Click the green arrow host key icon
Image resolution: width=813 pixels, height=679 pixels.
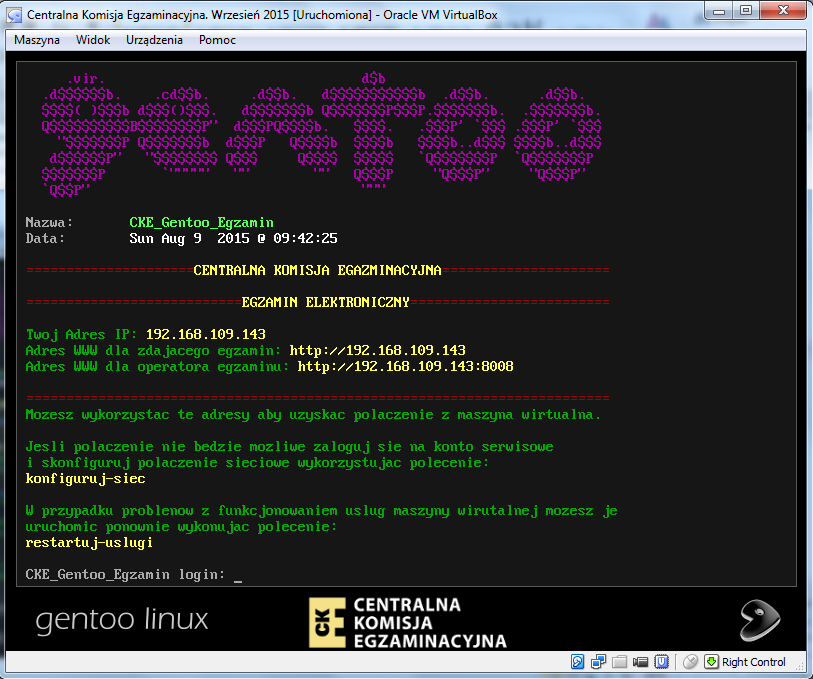point(711,662)
